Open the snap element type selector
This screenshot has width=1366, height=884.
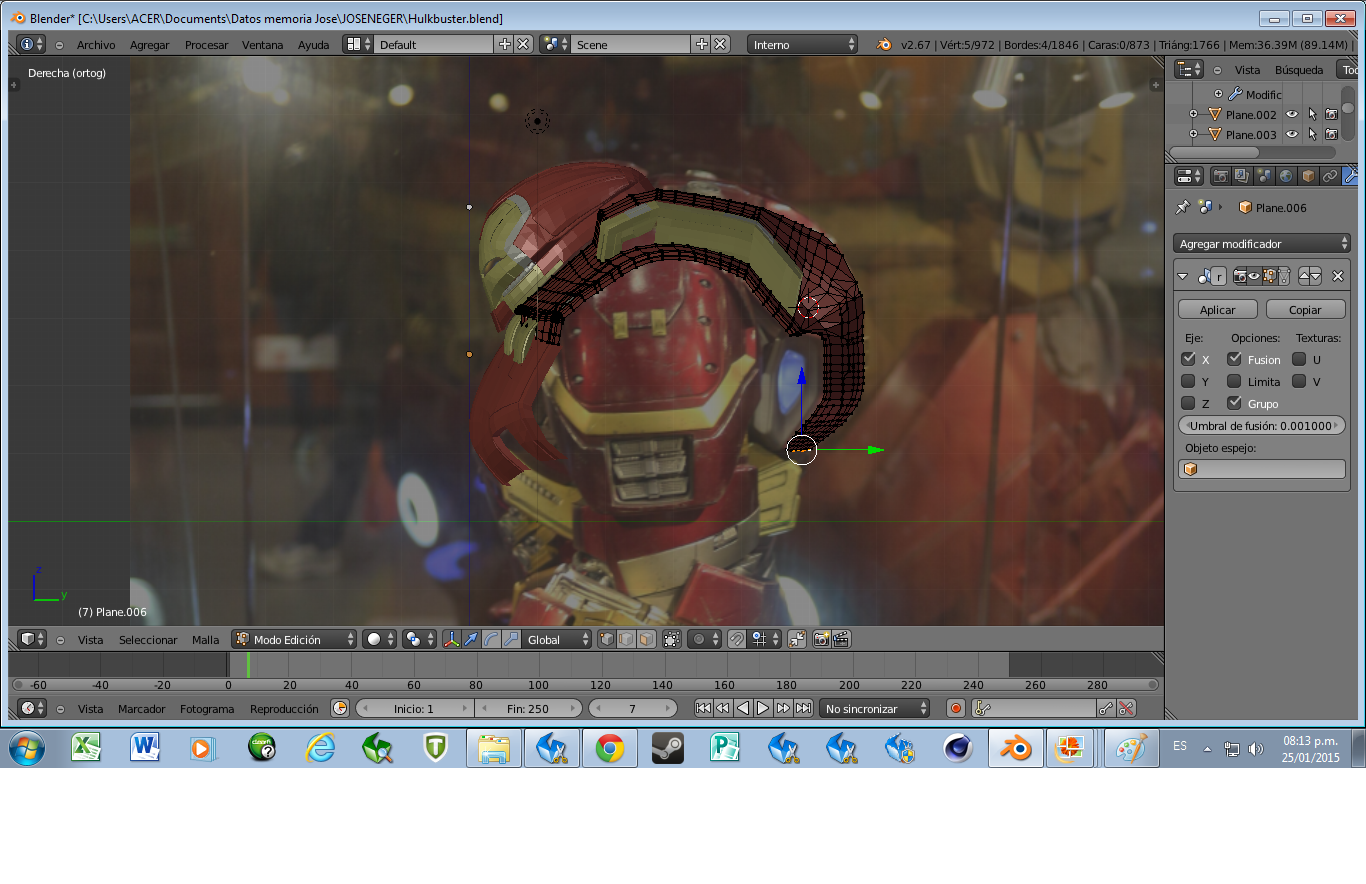tap(764, 639)
